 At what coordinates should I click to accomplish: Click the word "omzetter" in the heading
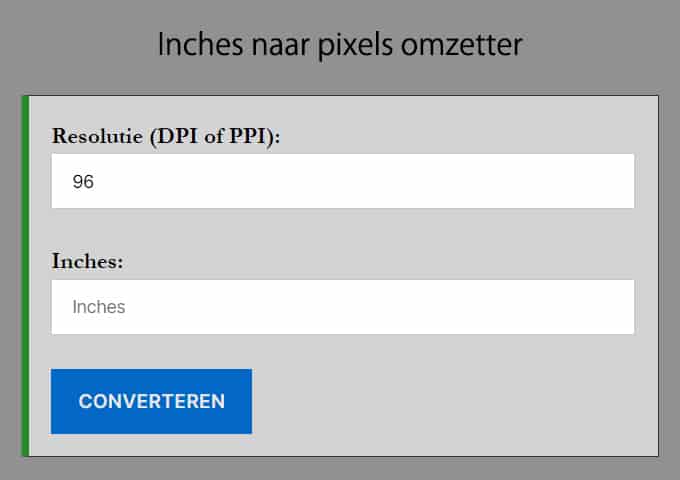point(469,45)
